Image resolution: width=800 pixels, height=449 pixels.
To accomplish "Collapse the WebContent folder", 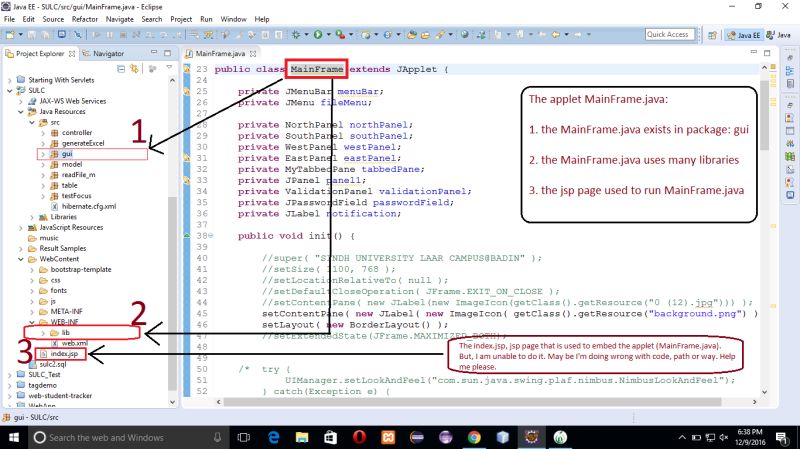I will pos(21,259).
